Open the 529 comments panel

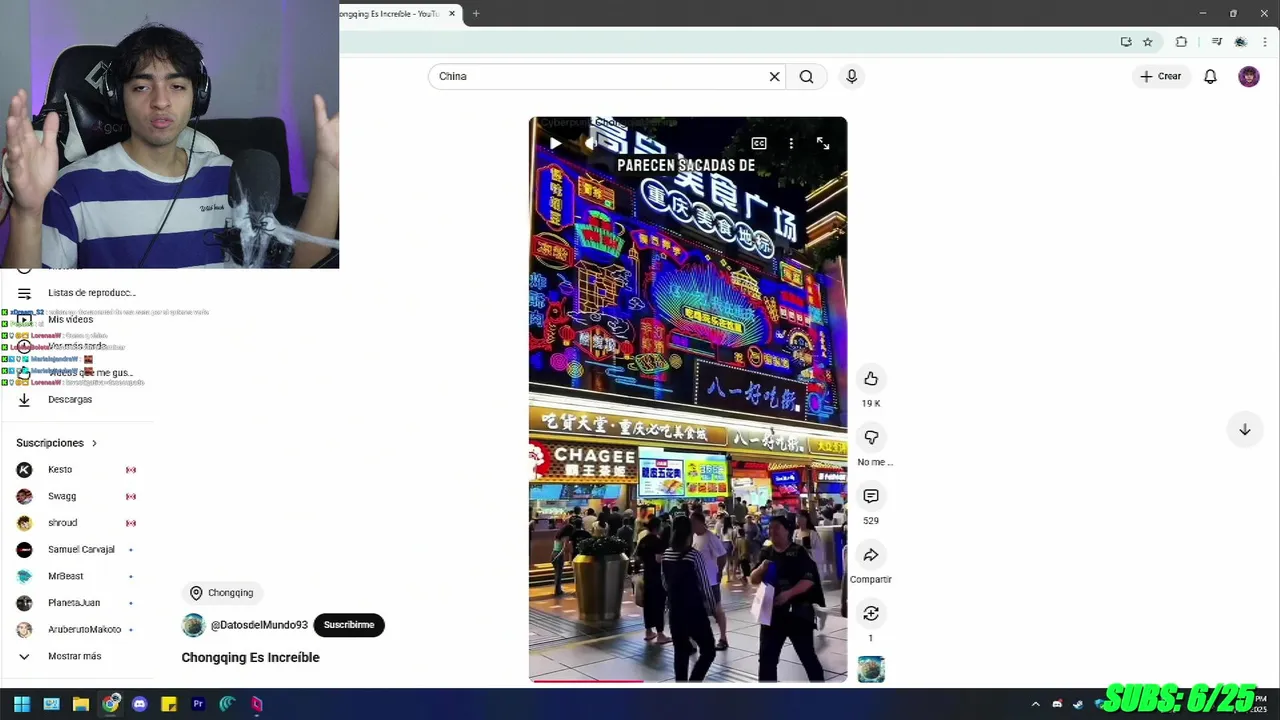pyautogui.click(x=871, y=496)
